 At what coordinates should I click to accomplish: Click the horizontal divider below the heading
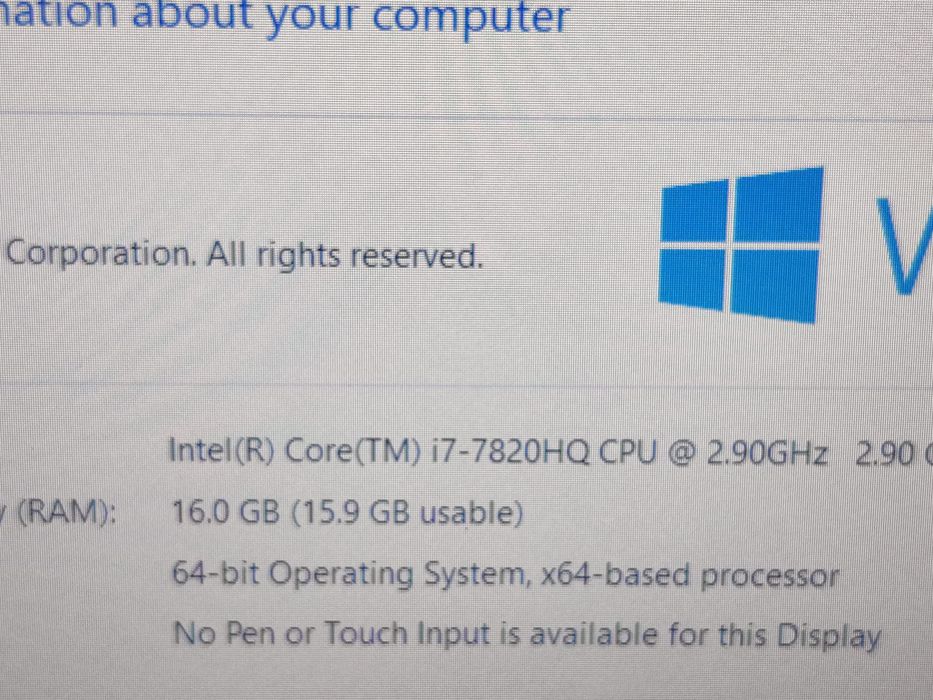tap(466, 114)
